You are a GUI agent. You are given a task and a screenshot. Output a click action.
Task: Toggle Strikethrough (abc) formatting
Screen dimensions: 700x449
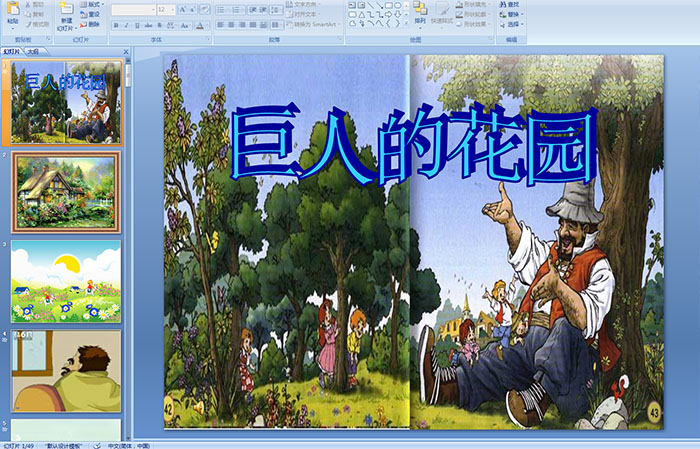pos(148,25)
